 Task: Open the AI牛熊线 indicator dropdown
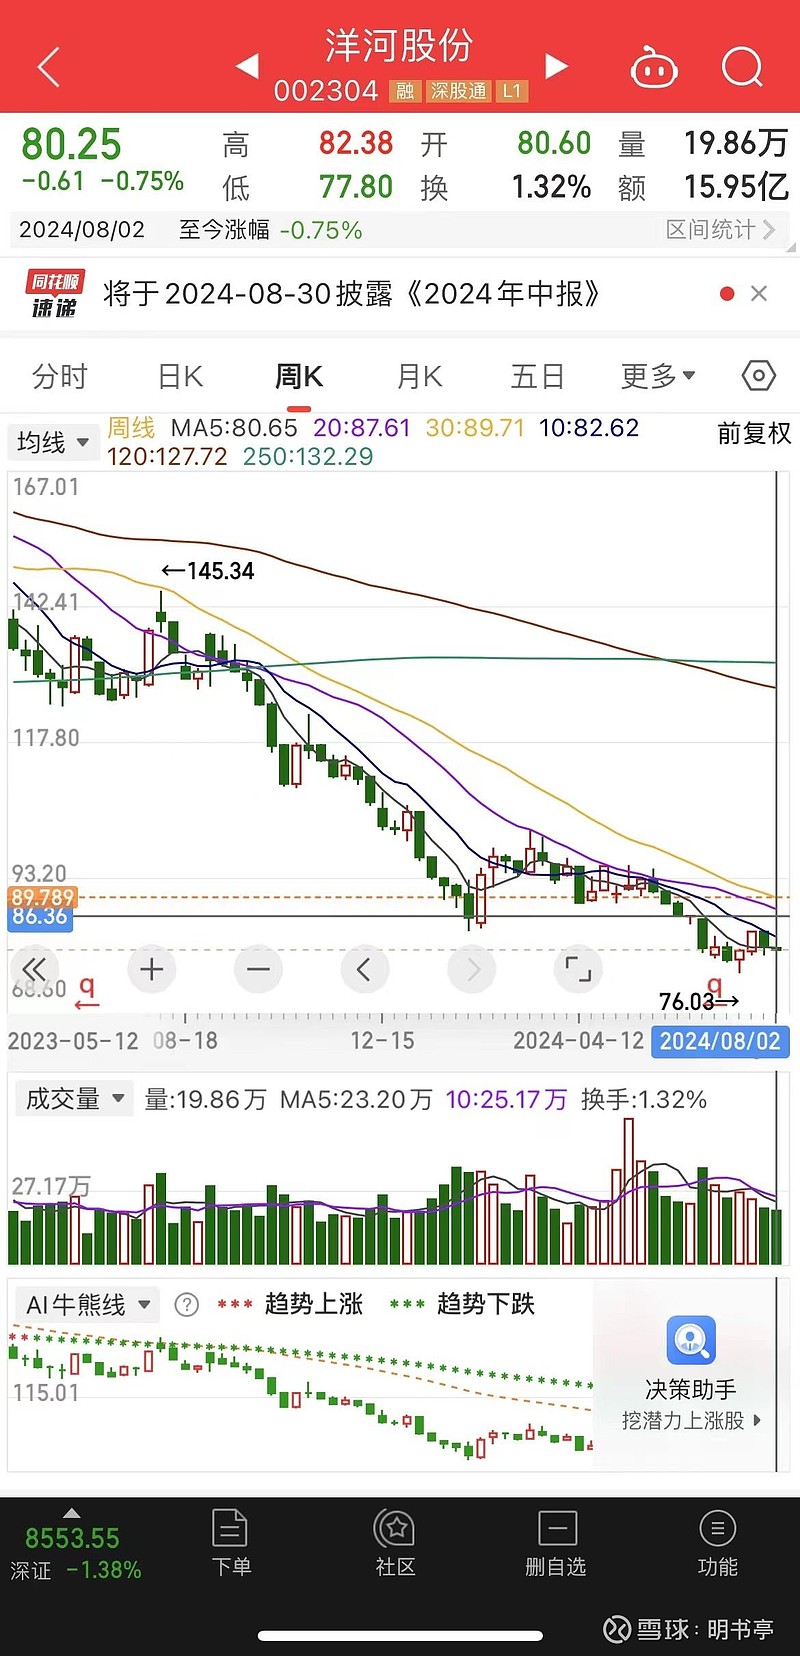(x=88, y=1304)
